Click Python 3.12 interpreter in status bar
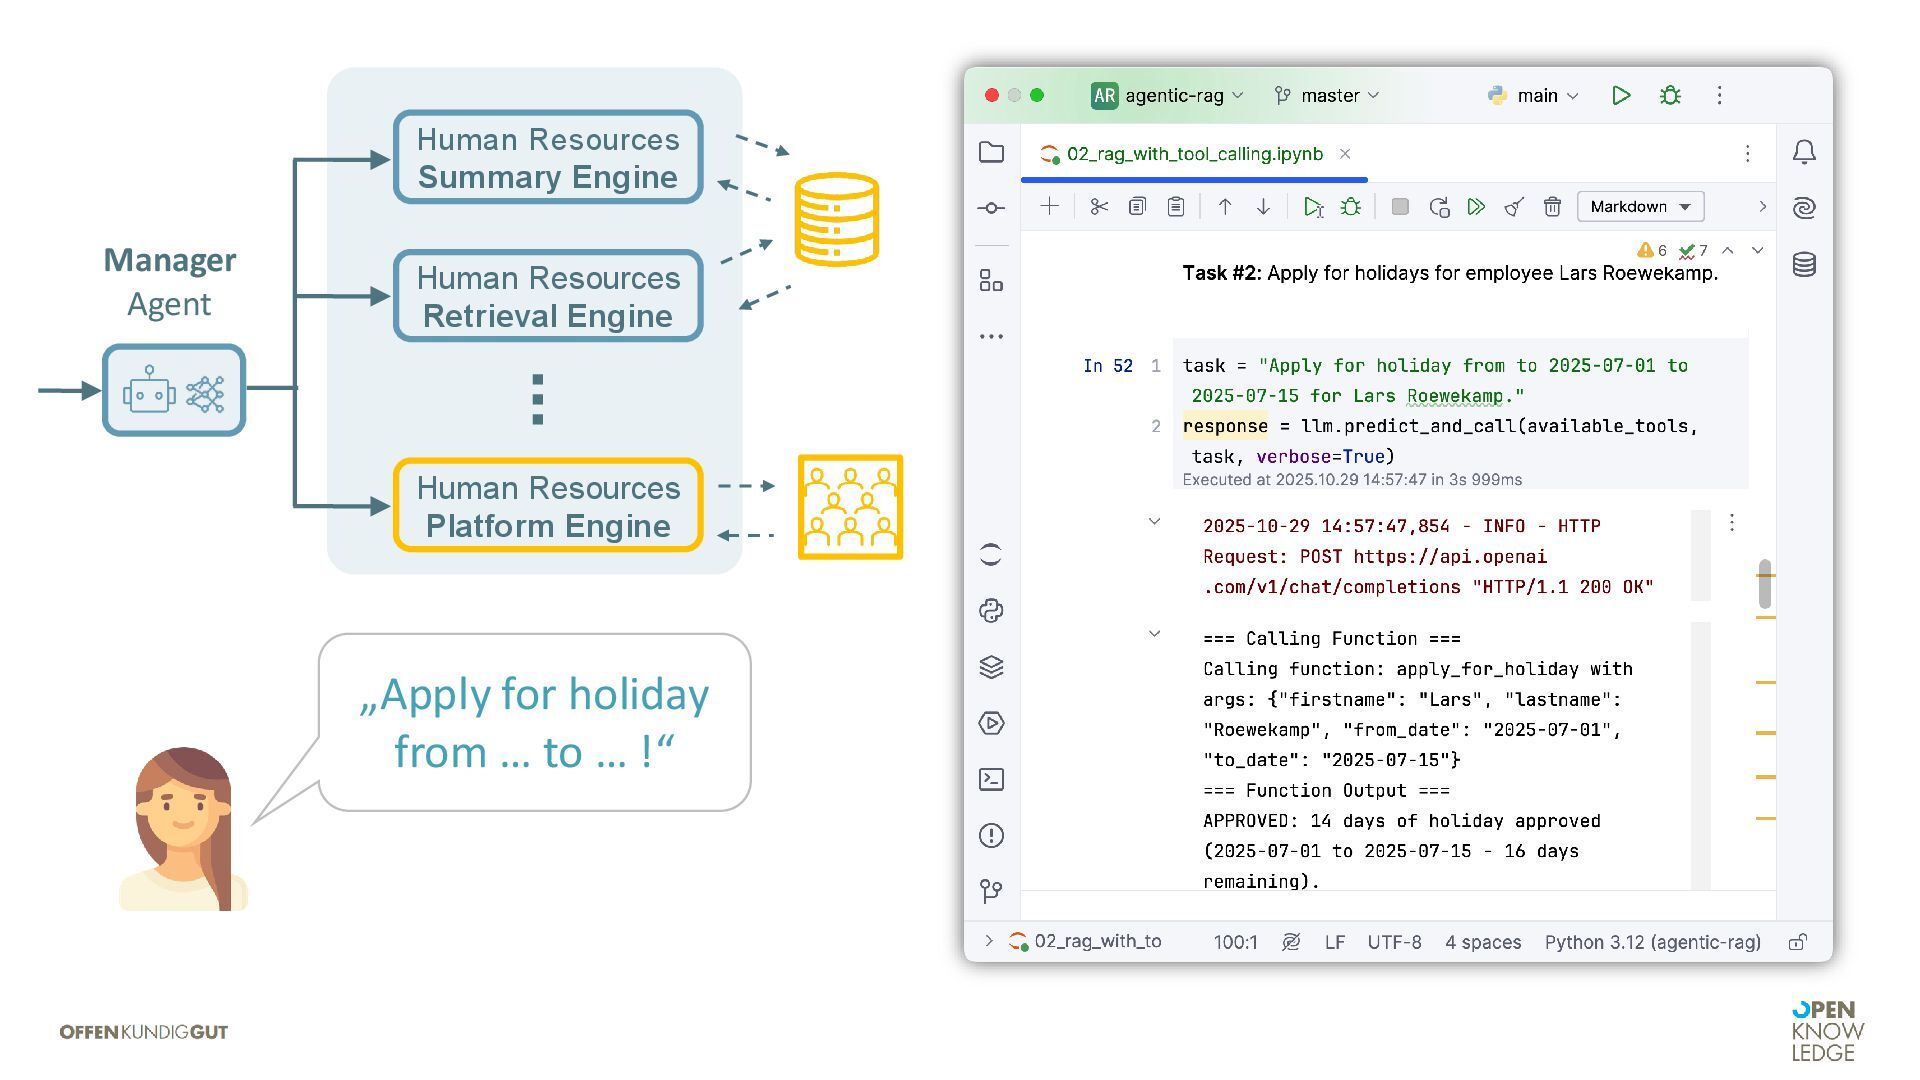Image resolution: width=1920 pixels, height=1080 pixels. pos(1652,942)
